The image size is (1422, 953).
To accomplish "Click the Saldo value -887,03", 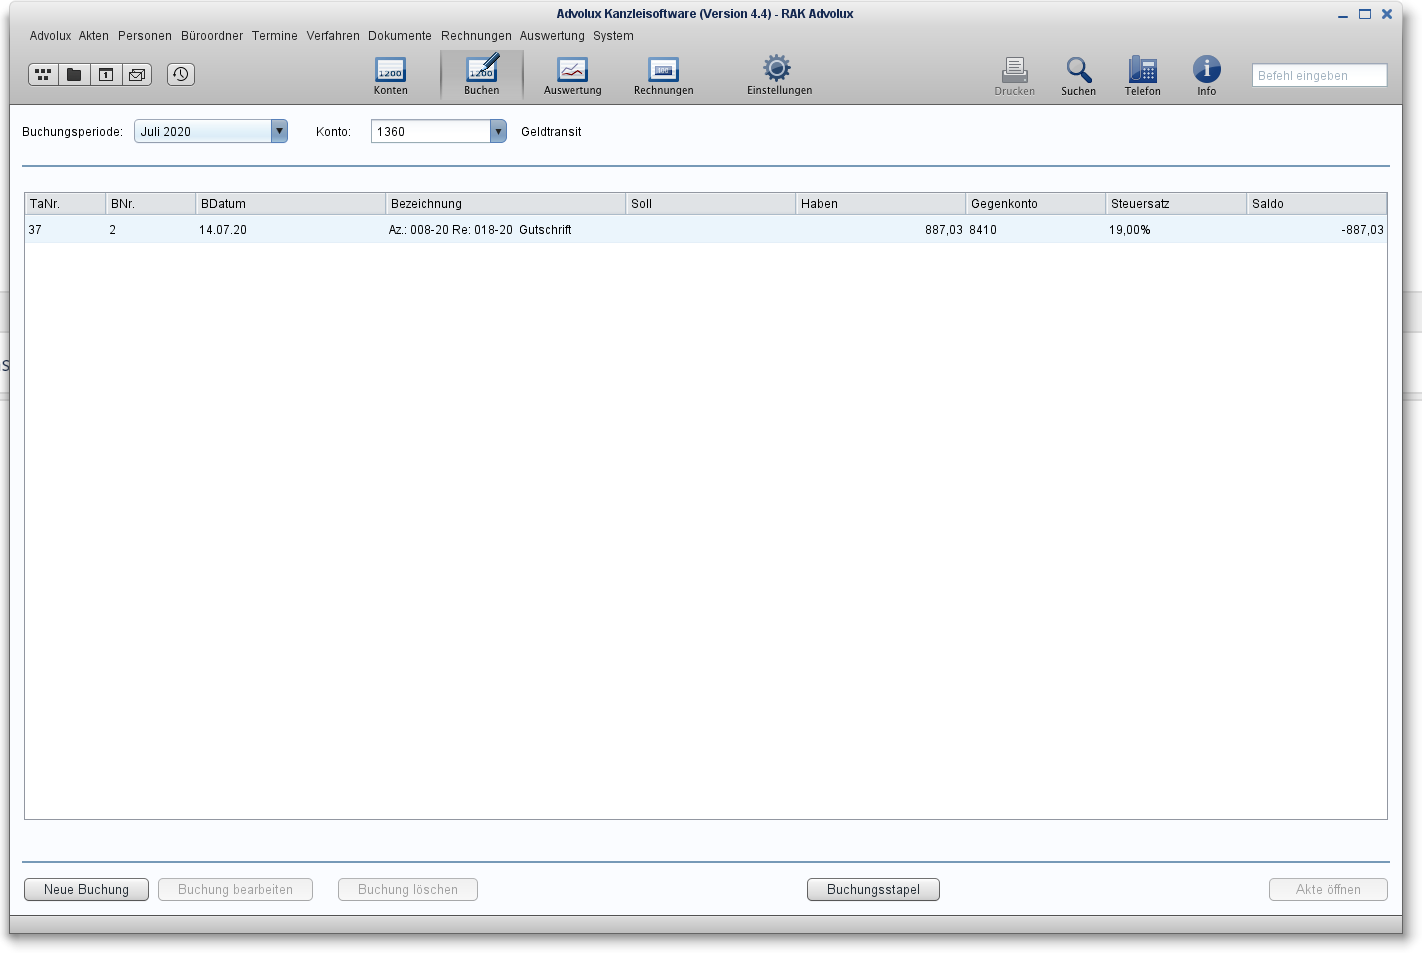I will pyautogui.click(x=1362, y=230).
